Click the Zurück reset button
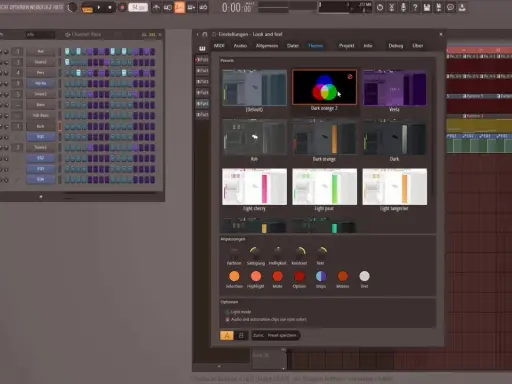Viewport: 512px width, 384px height. tap(258, 335)
